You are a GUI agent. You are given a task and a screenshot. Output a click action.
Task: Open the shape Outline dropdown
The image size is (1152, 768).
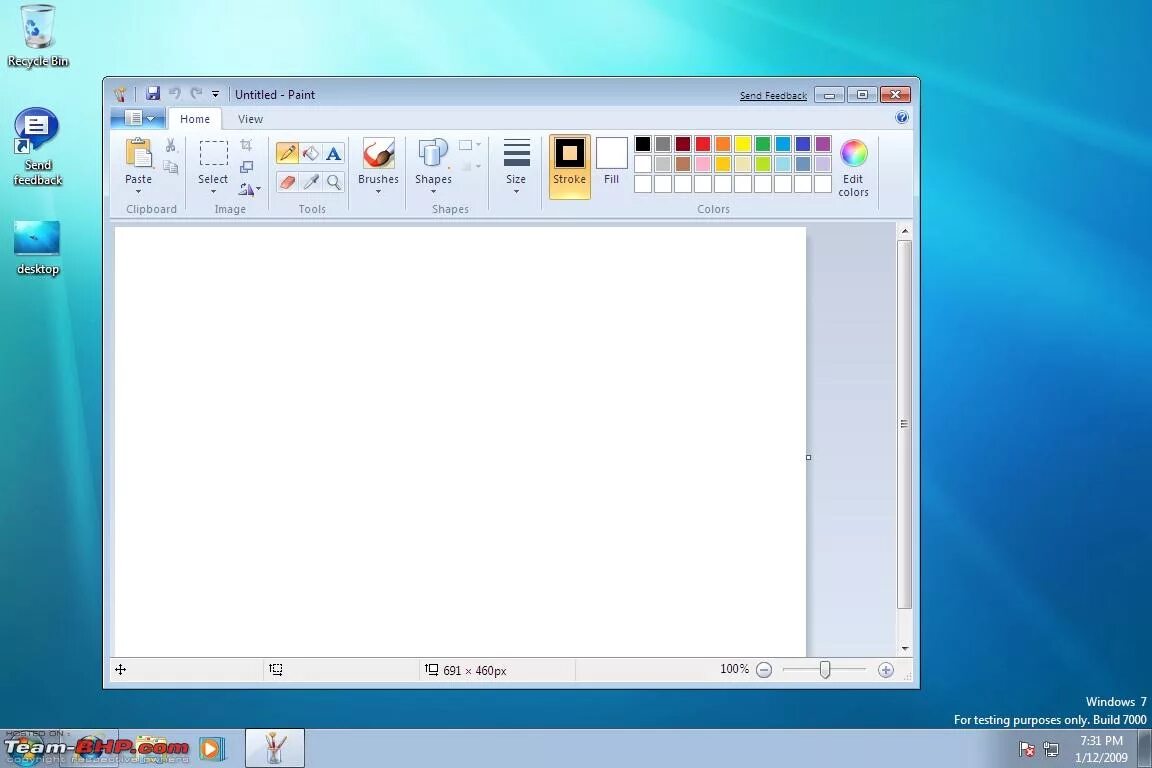coord(469,146)
